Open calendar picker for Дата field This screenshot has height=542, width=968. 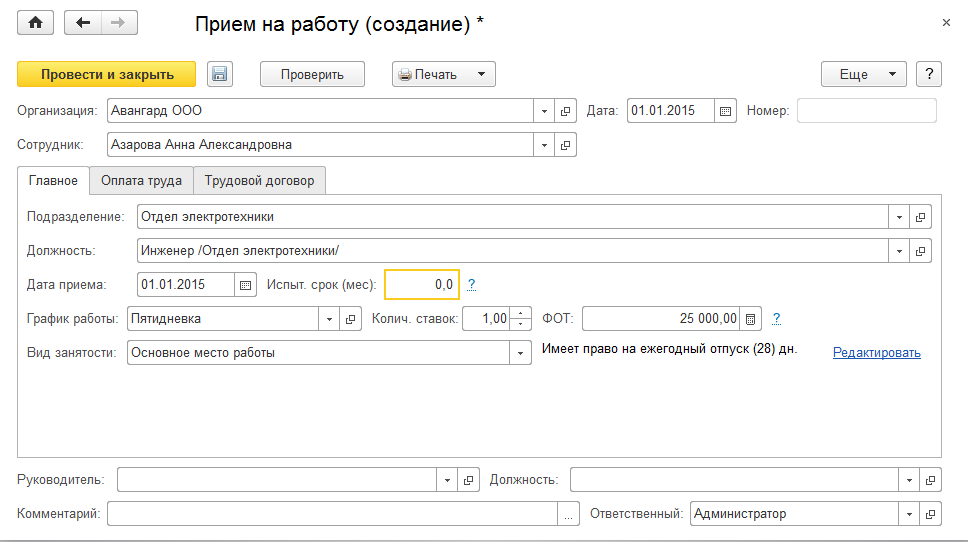pos(726,111)
